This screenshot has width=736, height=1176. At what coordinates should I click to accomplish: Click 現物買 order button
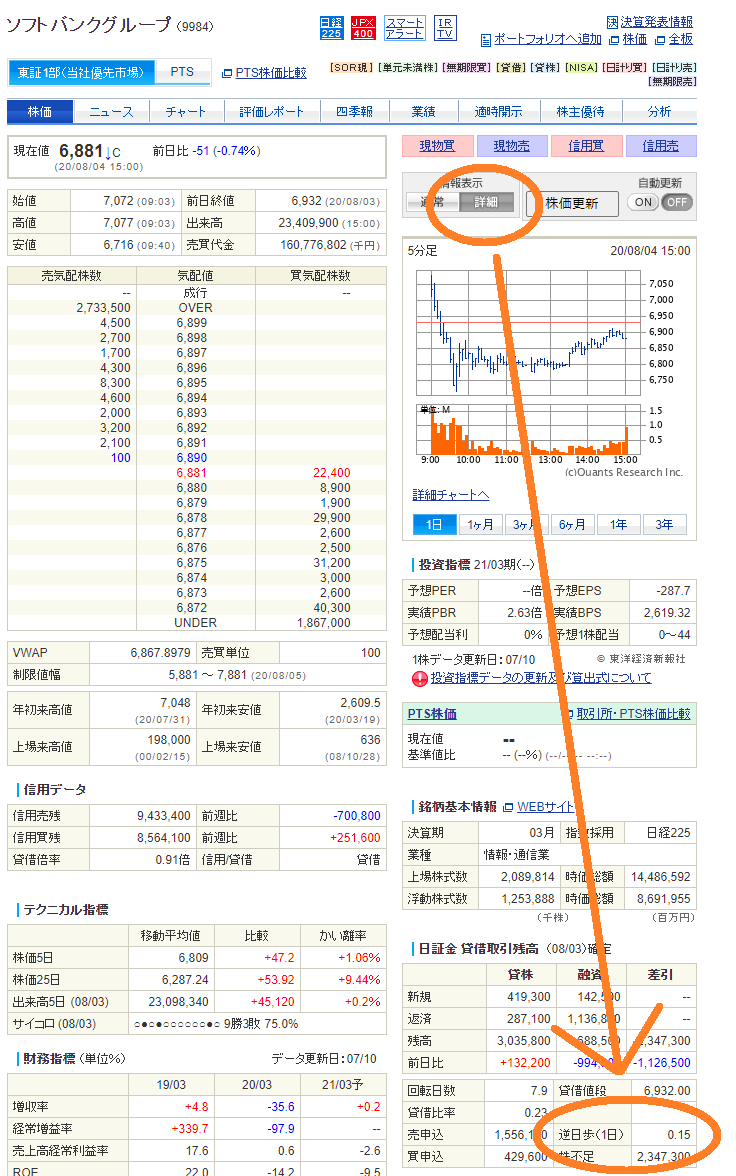tap(438, 146)
